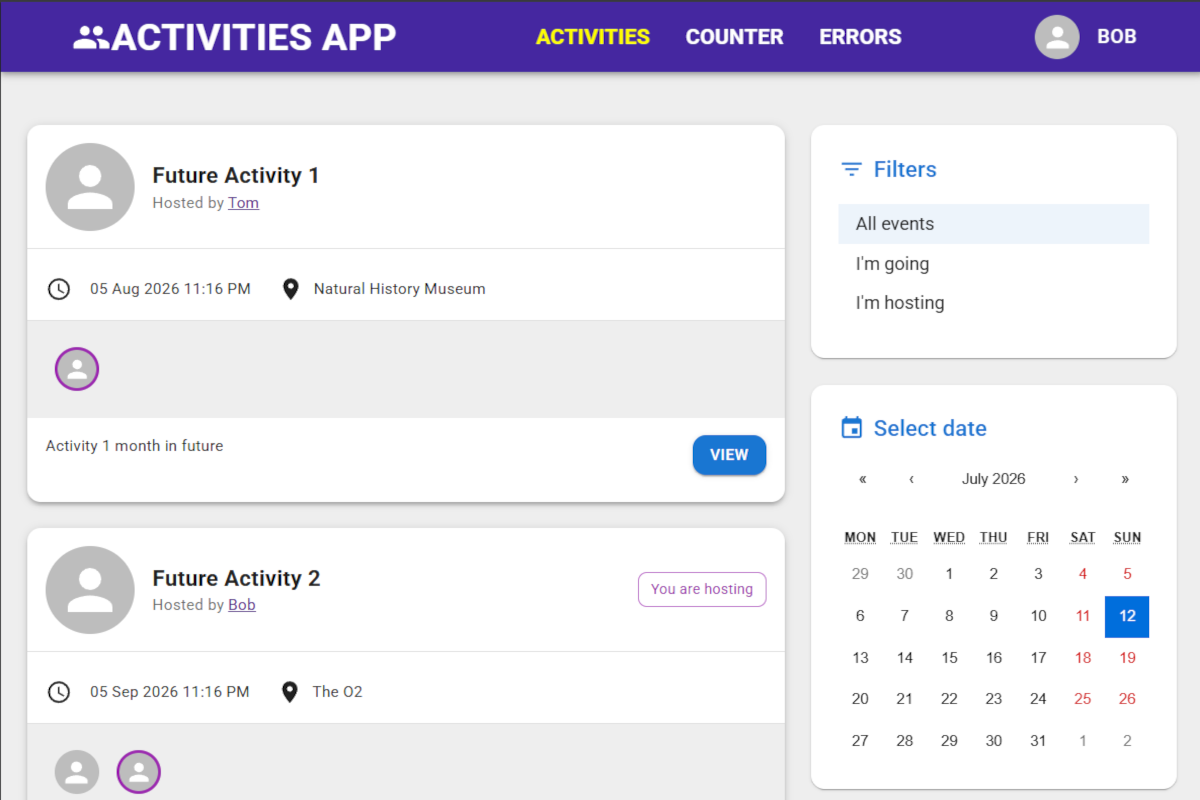The image size is (1200, 800).
Task: Click the View button for Future Activity 1
Action: coord(729,455)
